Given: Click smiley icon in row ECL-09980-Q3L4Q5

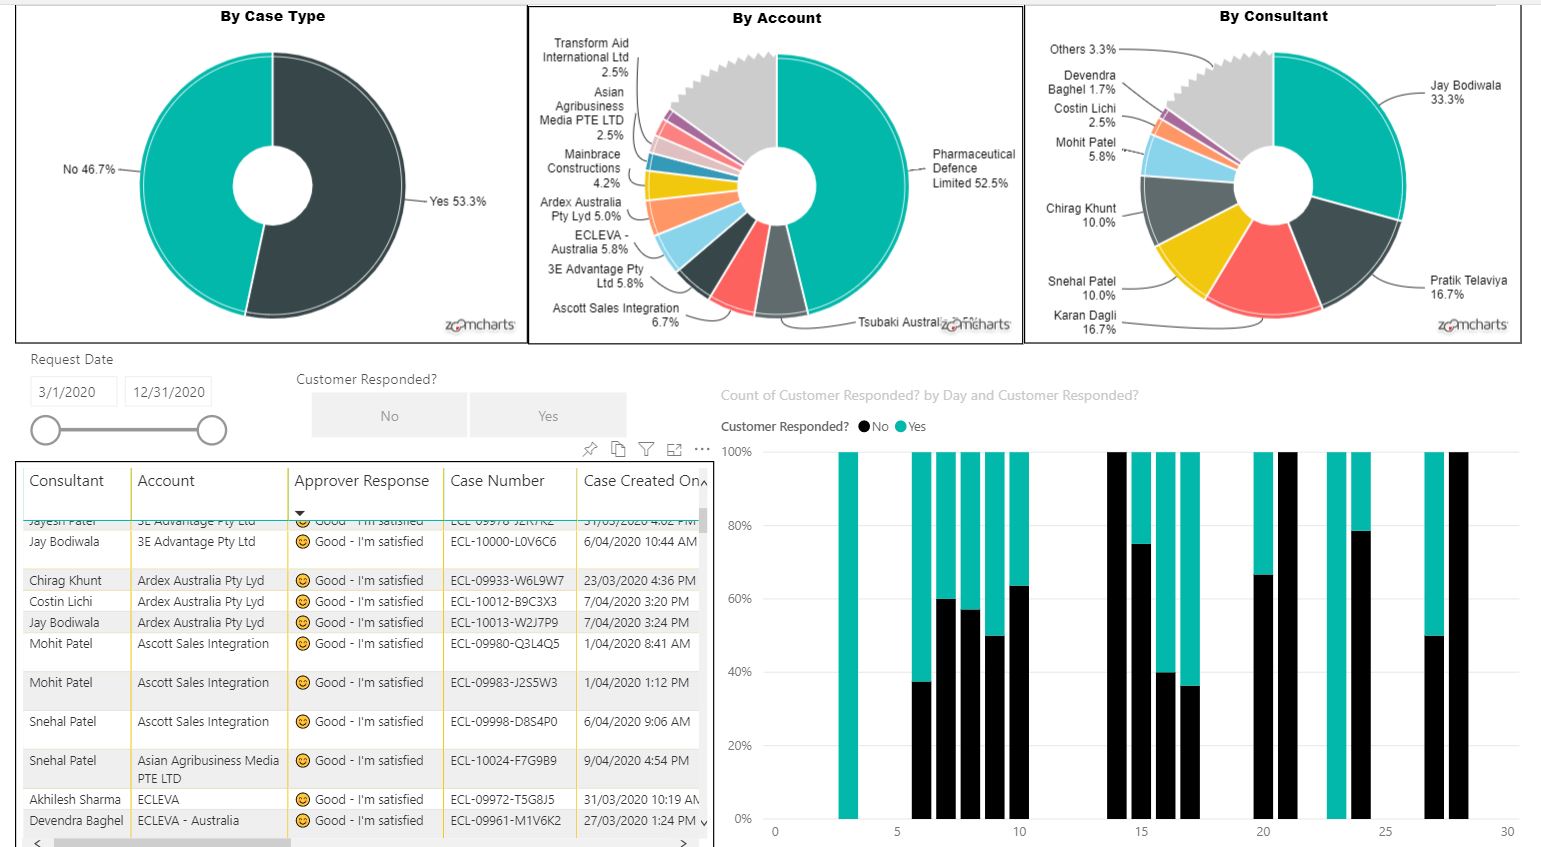Looking at the screenshot, I should point(302,643).
